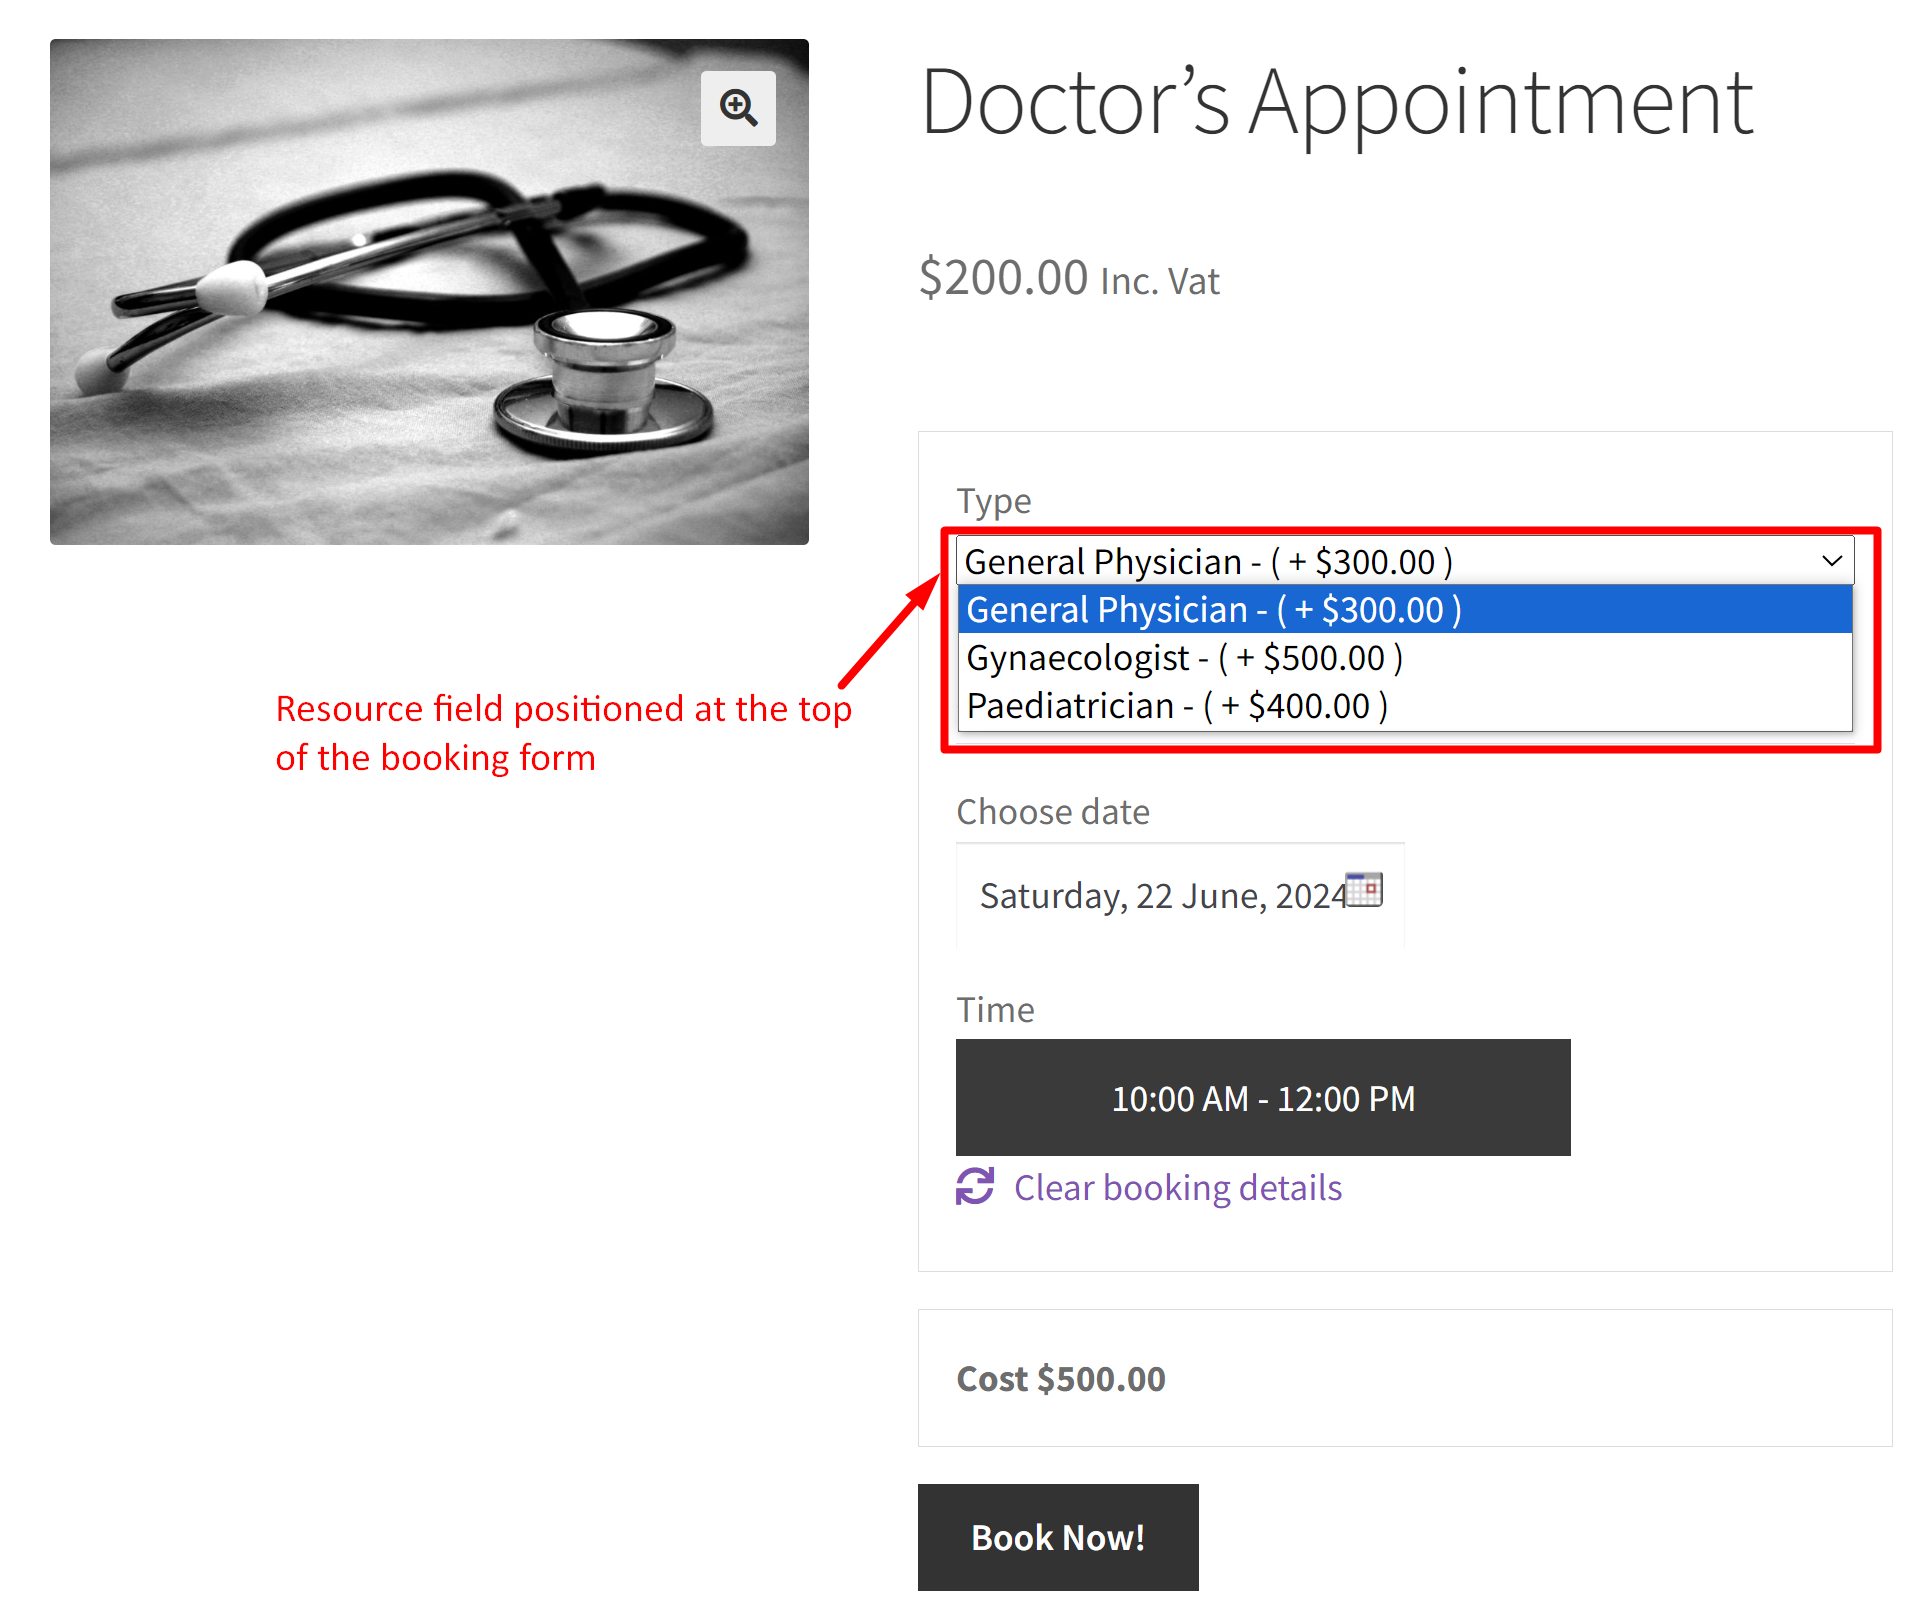The height and width of the screenshot is (1617, 1907).
Task: Click the Clear booking details link
Action: [1177, 1188]
